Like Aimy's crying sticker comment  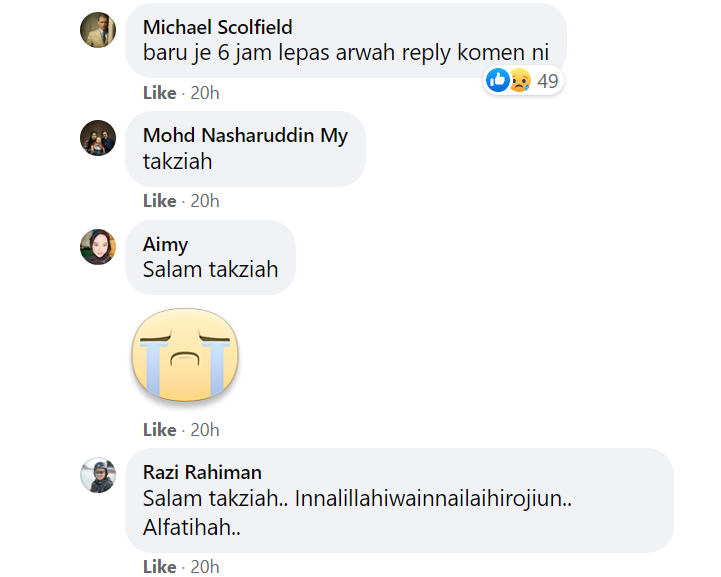pos(159,430)
